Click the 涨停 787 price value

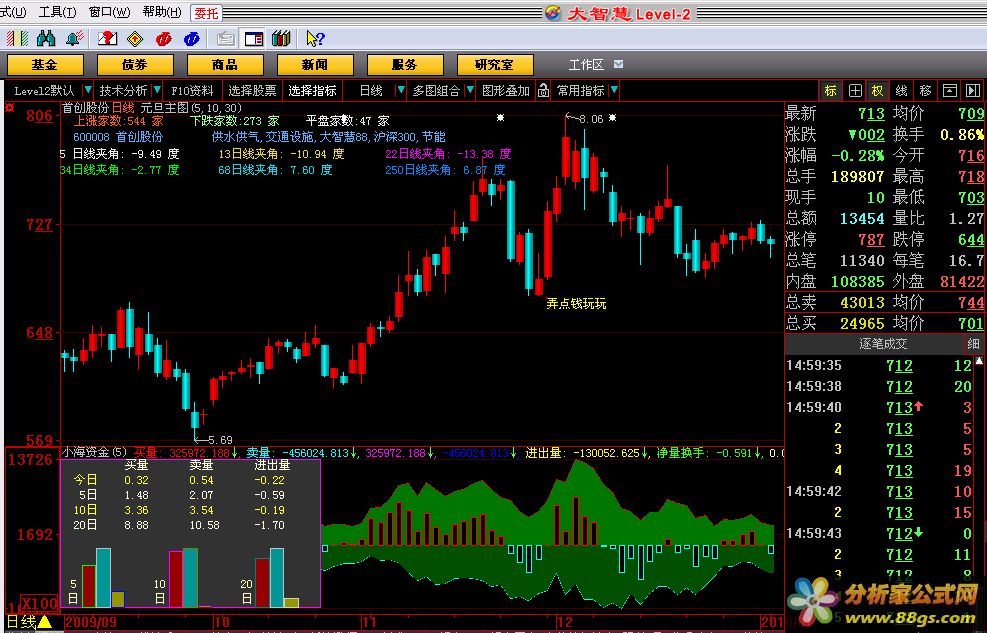click(x=871, y=239)
